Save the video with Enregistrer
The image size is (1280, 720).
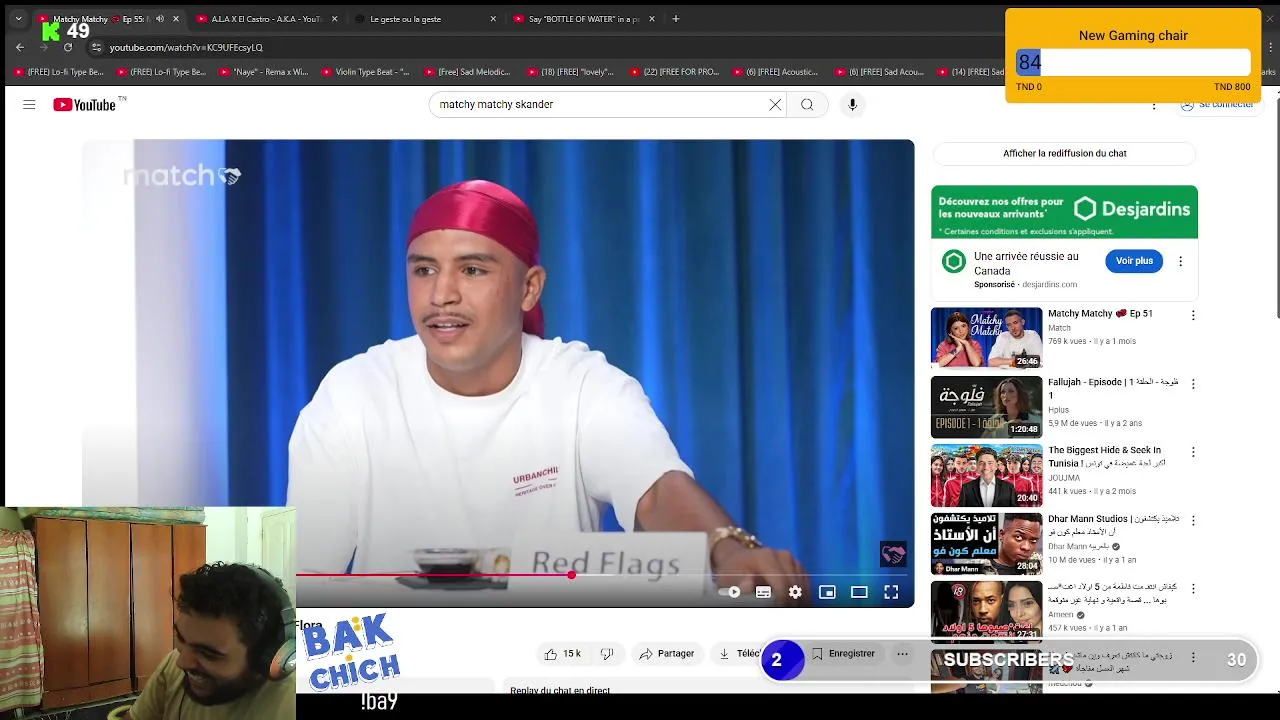click(x=843, y=654)
